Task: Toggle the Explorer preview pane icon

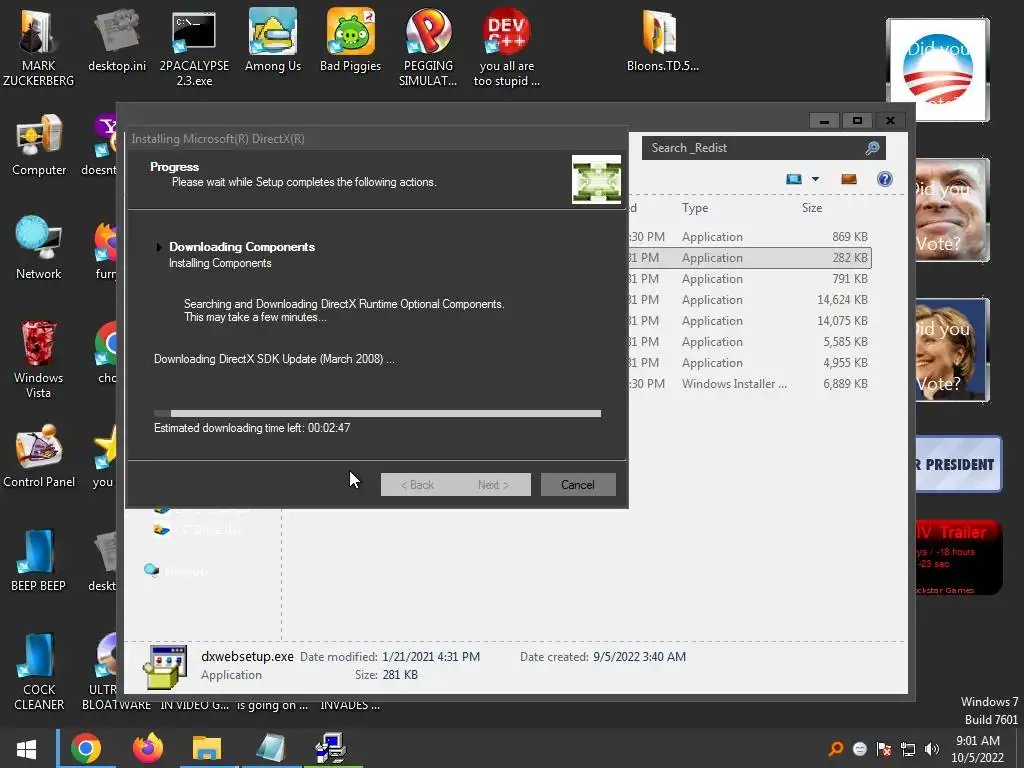Action: click(x=848, y=179)
